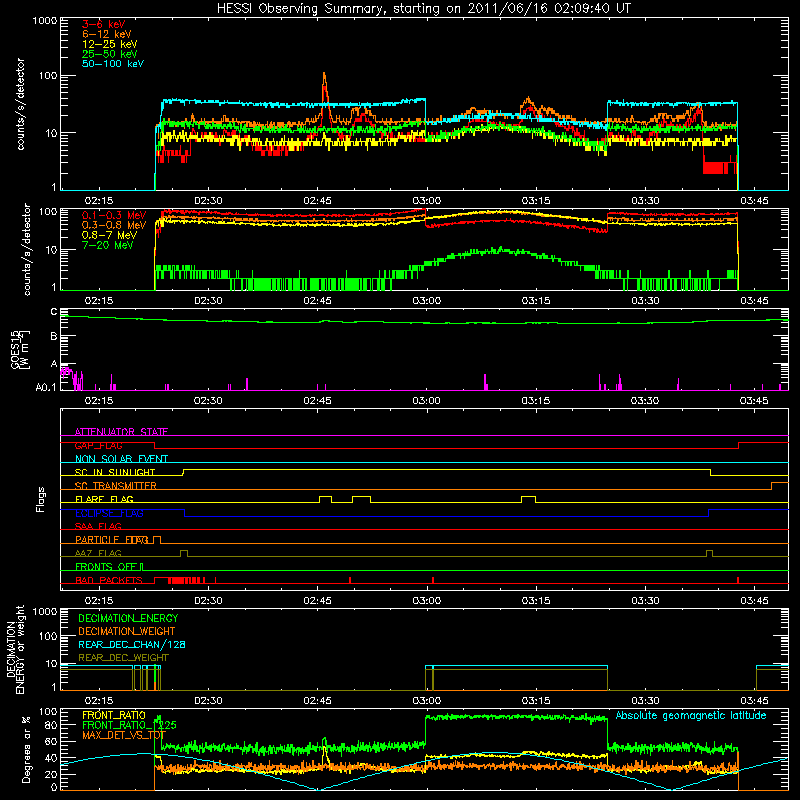
Task: Click the 'DECIMATION ENERGY or weight' axis label
Action: click(15, 649)
